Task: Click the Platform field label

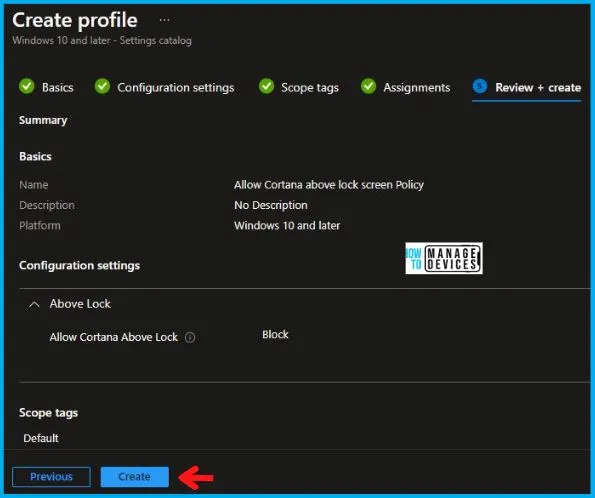Action: pos(40,226)
